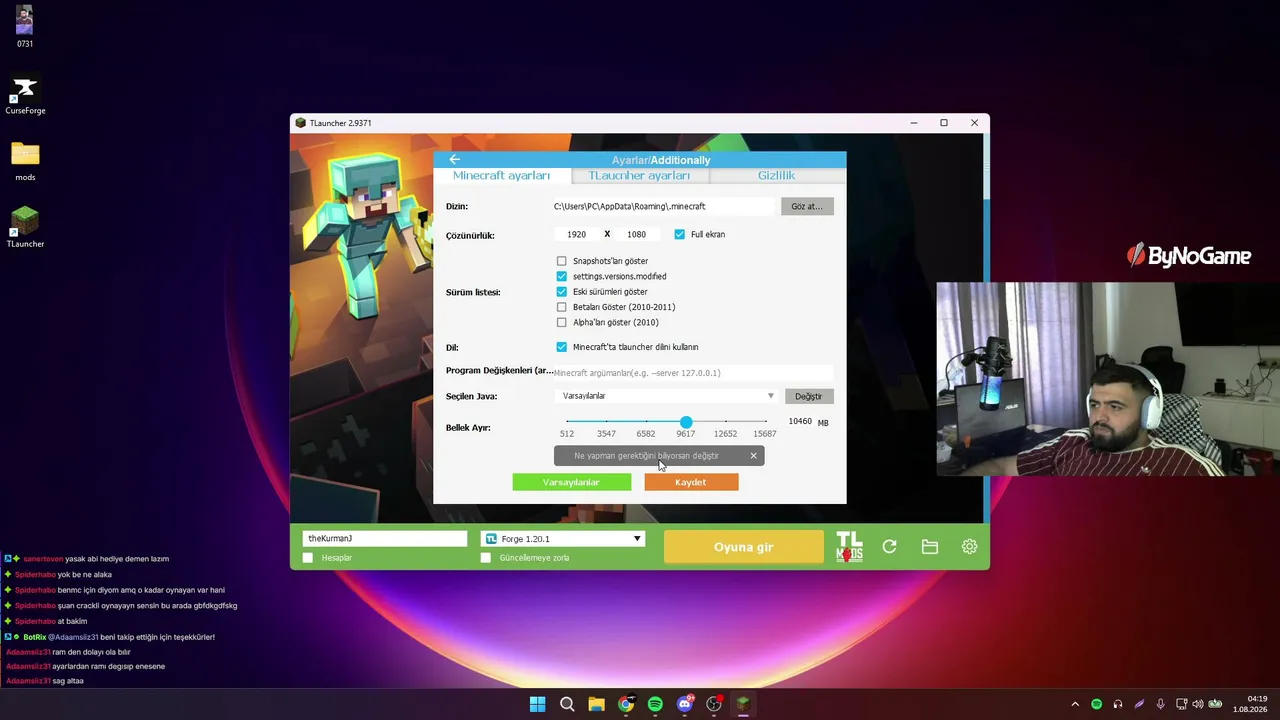Click the Minecraft block icon in taskbar
The height and width of the screenshot is (720, 1280).
[743, 704]
